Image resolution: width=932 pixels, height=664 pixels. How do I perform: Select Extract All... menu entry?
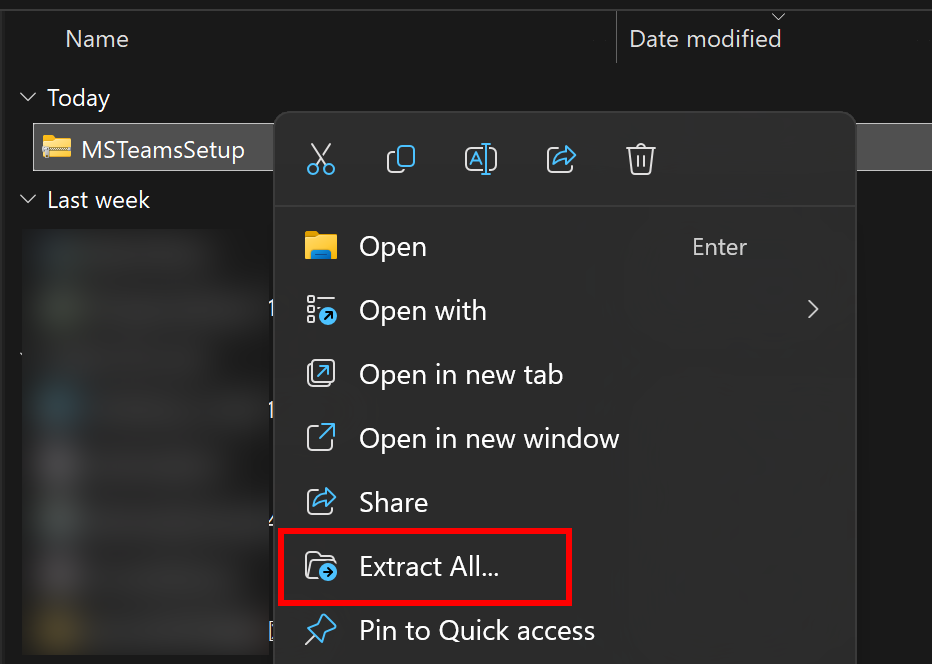pos(429,567)
